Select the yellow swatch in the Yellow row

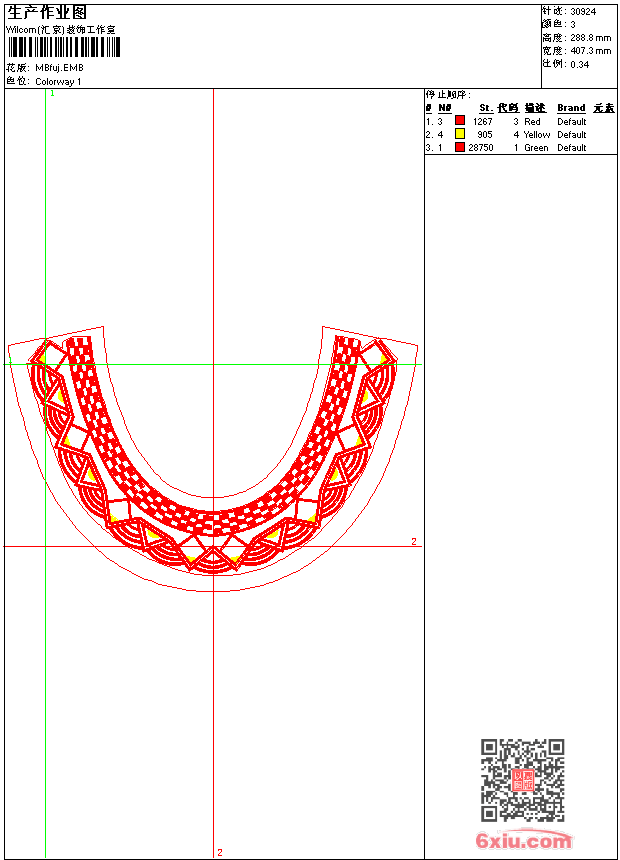[459, 134]
